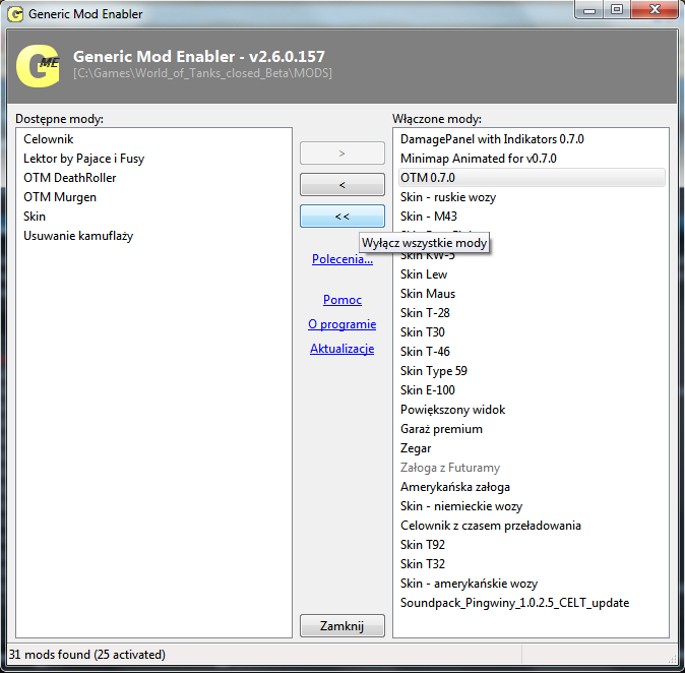The width and height of the screenshot is (685, 673).
Task: Select Celownik in available mods
Action: point(48,139)
